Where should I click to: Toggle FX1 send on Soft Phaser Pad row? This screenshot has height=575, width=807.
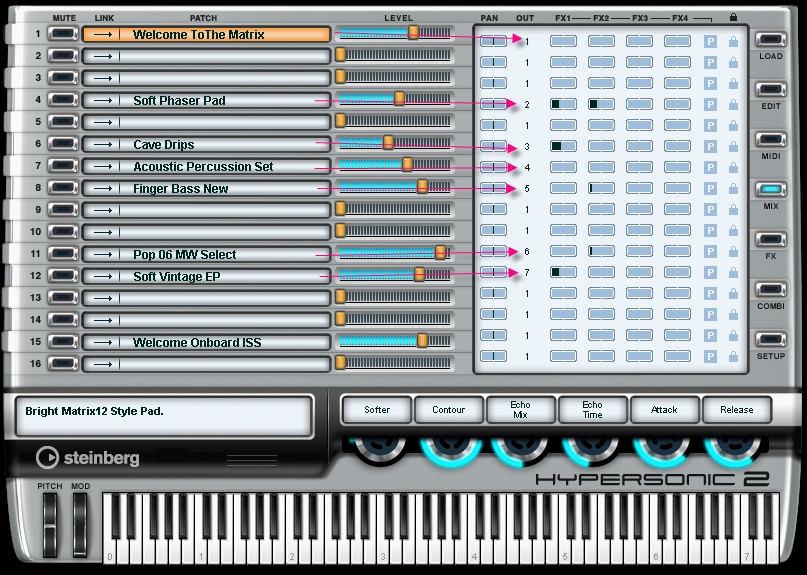coord(563,104)
